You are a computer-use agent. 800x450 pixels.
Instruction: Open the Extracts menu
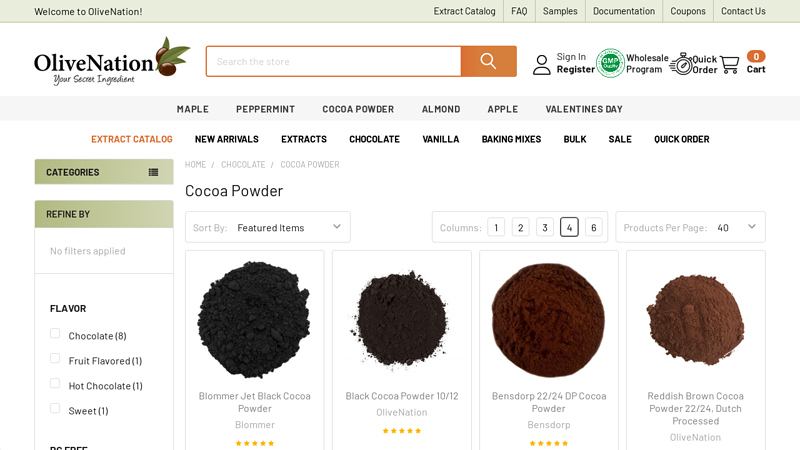pyautogui.click(x=304, y=139)
